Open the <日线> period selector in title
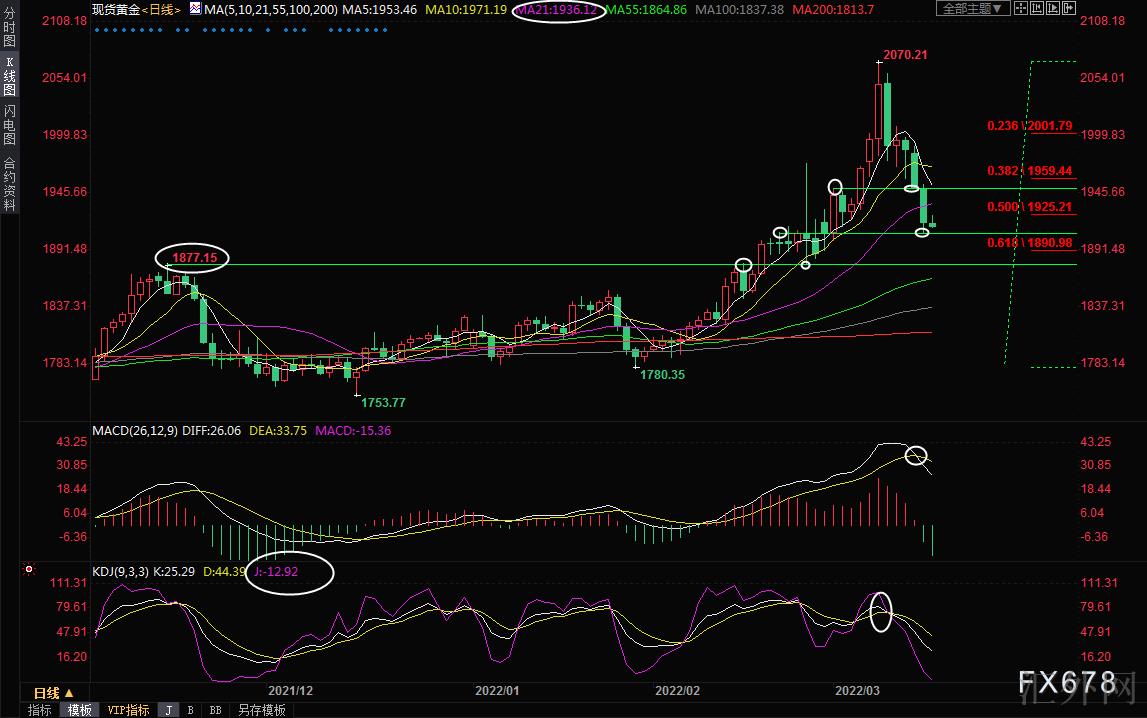 click(163, 9)
